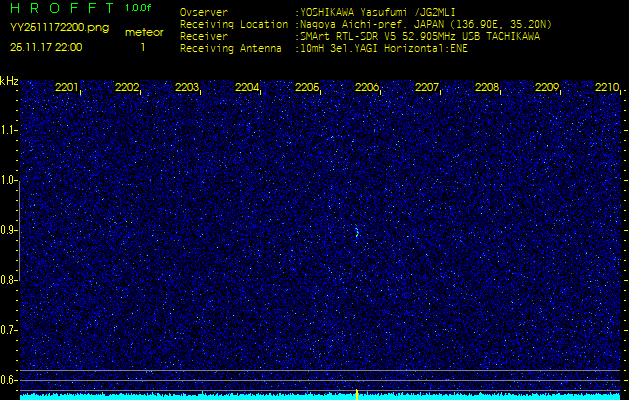Click the 2202 time marker label
Viewport: 629px width, 400px height.
(127, 87)
